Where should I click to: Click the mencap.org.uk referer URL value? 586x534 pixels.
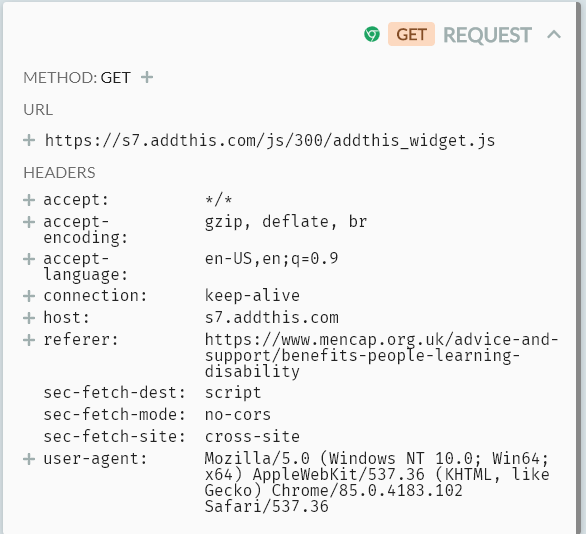click(x=381, y=356)
